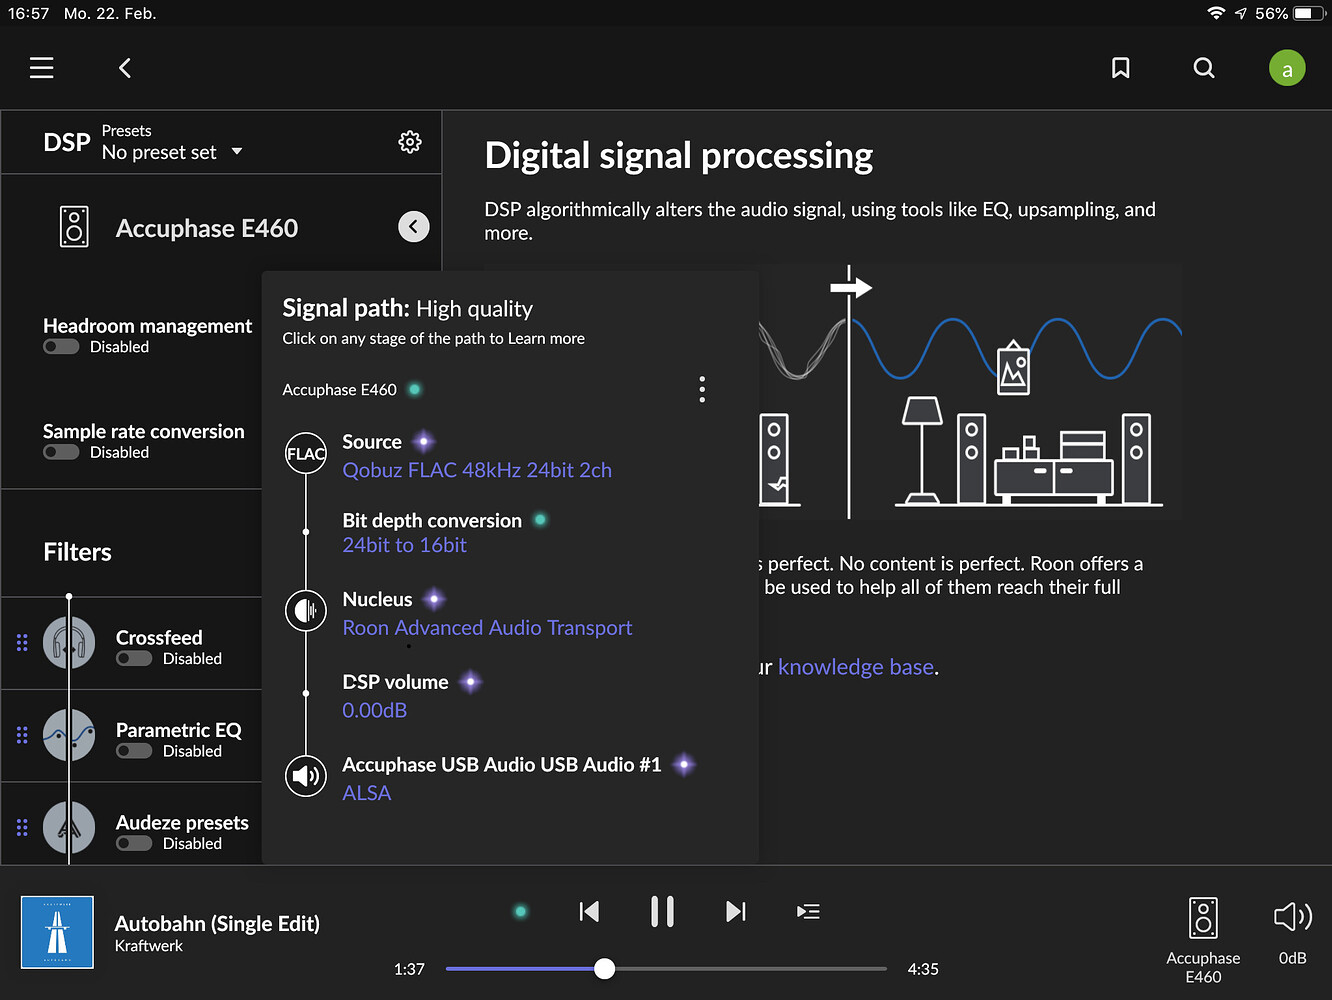This screenshot has width=1332, height=1000.
Task: Open the bookmark icon in top bar
Action: [1121, 68]
